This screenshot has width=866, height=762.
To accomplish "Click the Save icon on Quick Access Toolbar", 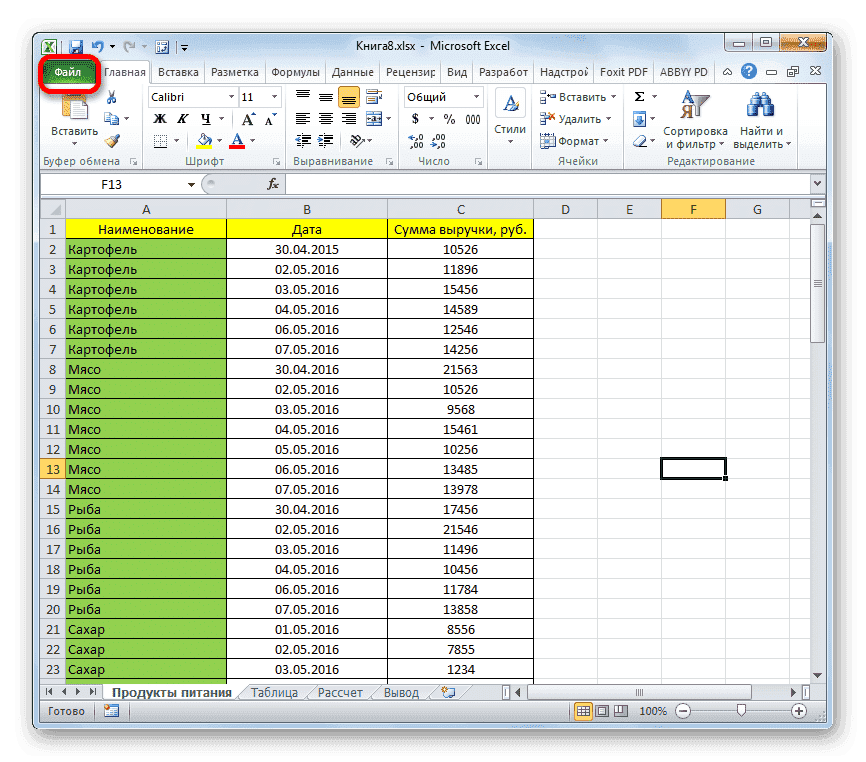I will pyautogui.click(x=75, y=46).
